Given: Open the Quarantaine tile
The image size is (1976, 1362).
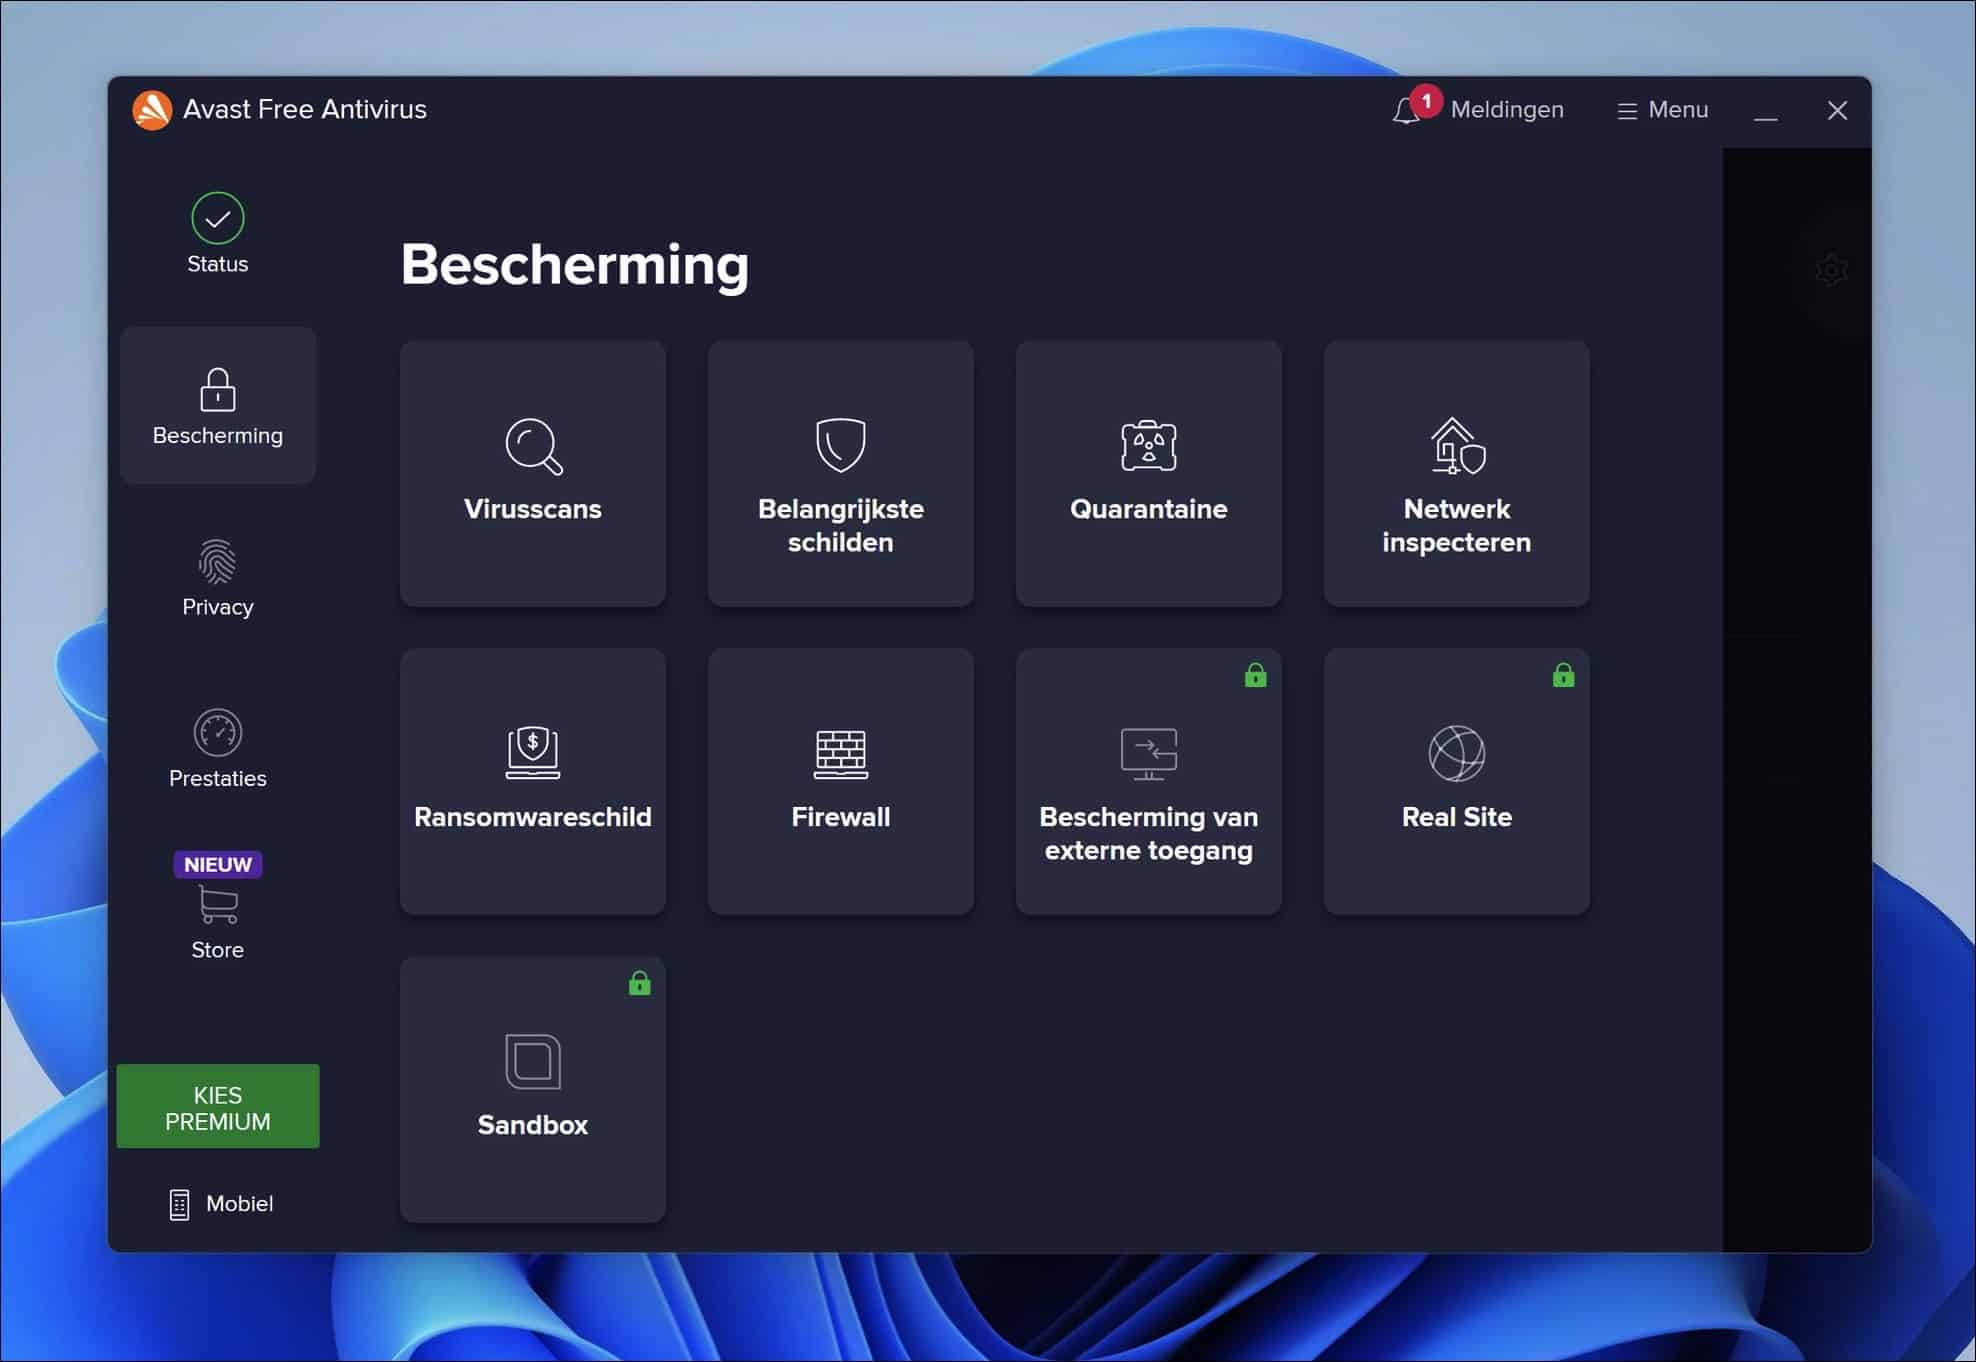Looking at the screenshot, I should (1149, 474).
